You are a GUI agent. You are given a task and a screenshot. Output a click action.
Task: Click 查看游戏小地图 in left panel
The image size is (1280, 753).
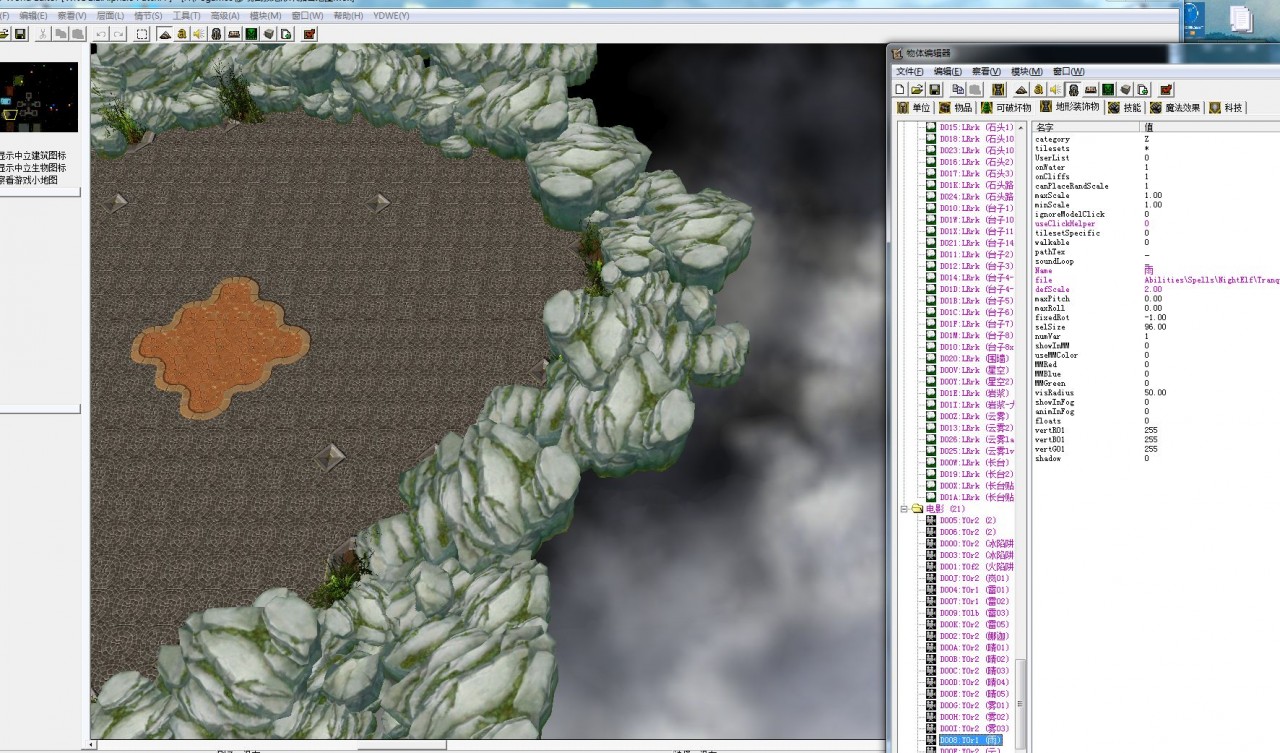click(x=29, y=180)
